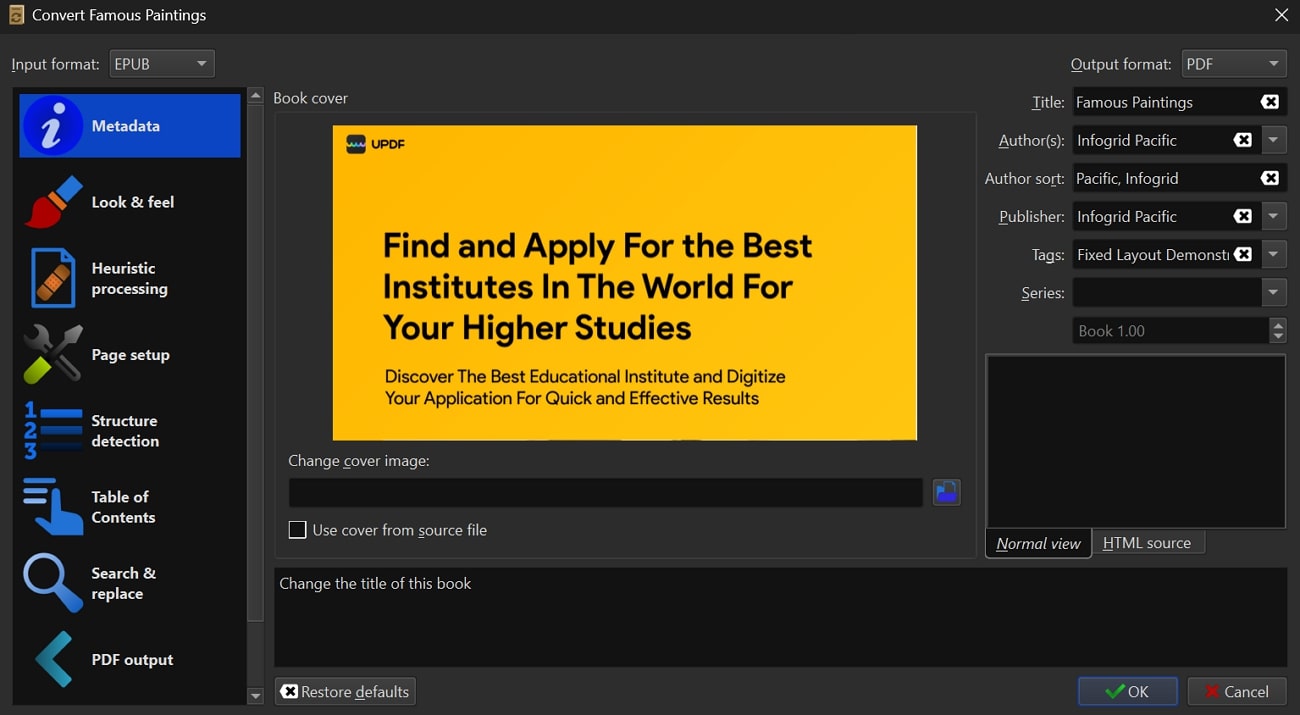Switch to Normal view tab
The image size is (1300, 715).
[x=1038, y=543]
